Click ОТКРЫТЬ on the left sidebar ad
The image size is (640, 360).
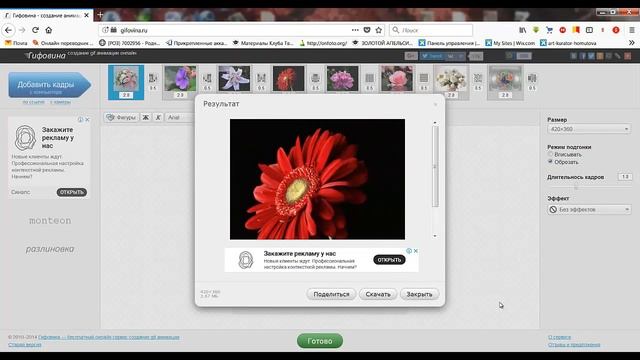(71, 192)
